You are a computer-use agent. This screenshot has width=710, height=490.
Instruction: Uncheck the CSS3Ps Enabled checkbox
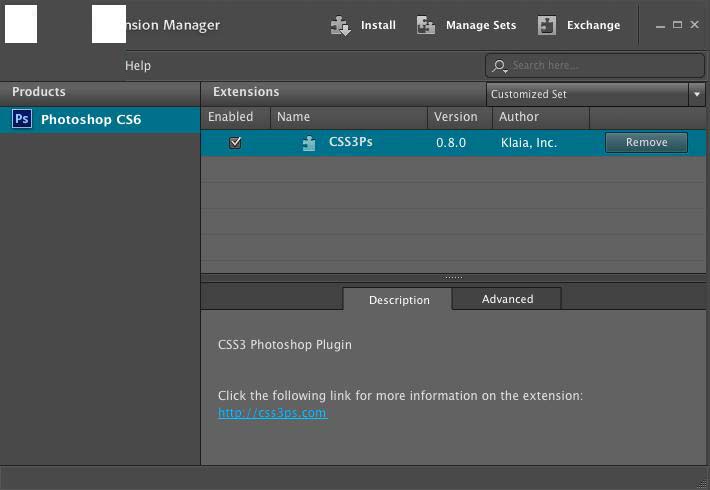(235, 143)
